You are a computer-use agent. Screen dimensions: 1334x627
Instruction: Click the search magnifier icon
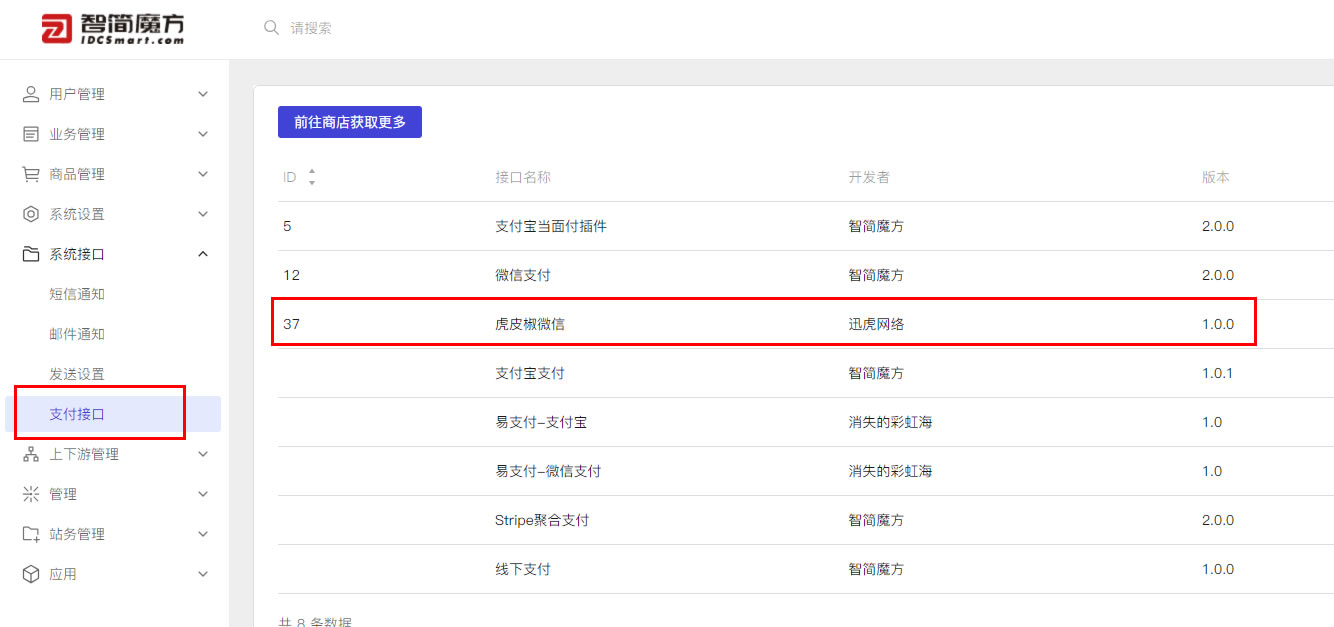(271, 28)
